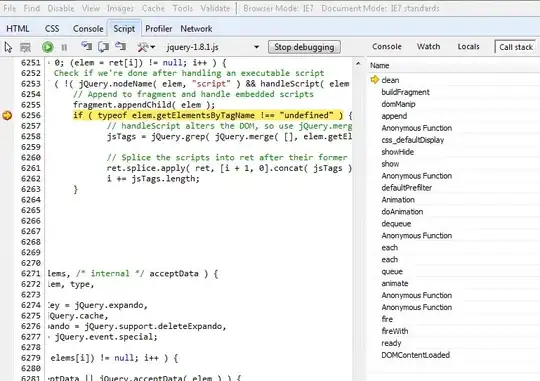Screen dimensions: 540x381
Task: Click the Step into icon
Action: click(86, 47)
